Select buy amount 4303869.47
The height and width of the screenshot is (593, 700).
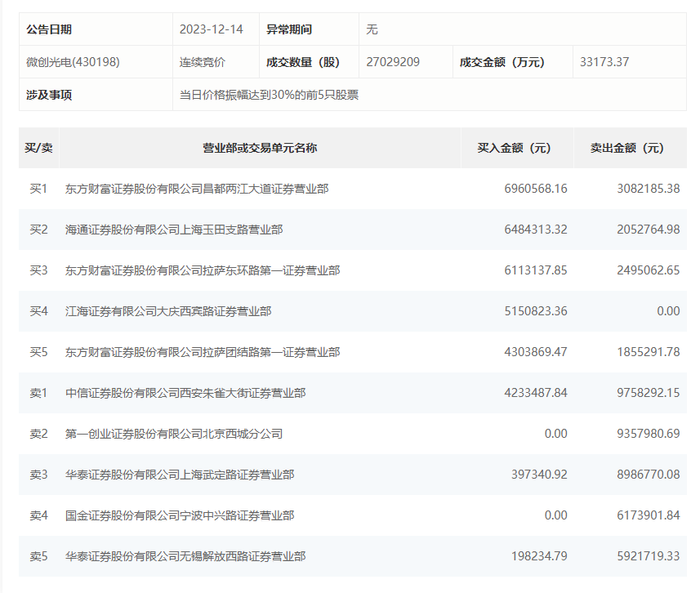coord(536,352)
